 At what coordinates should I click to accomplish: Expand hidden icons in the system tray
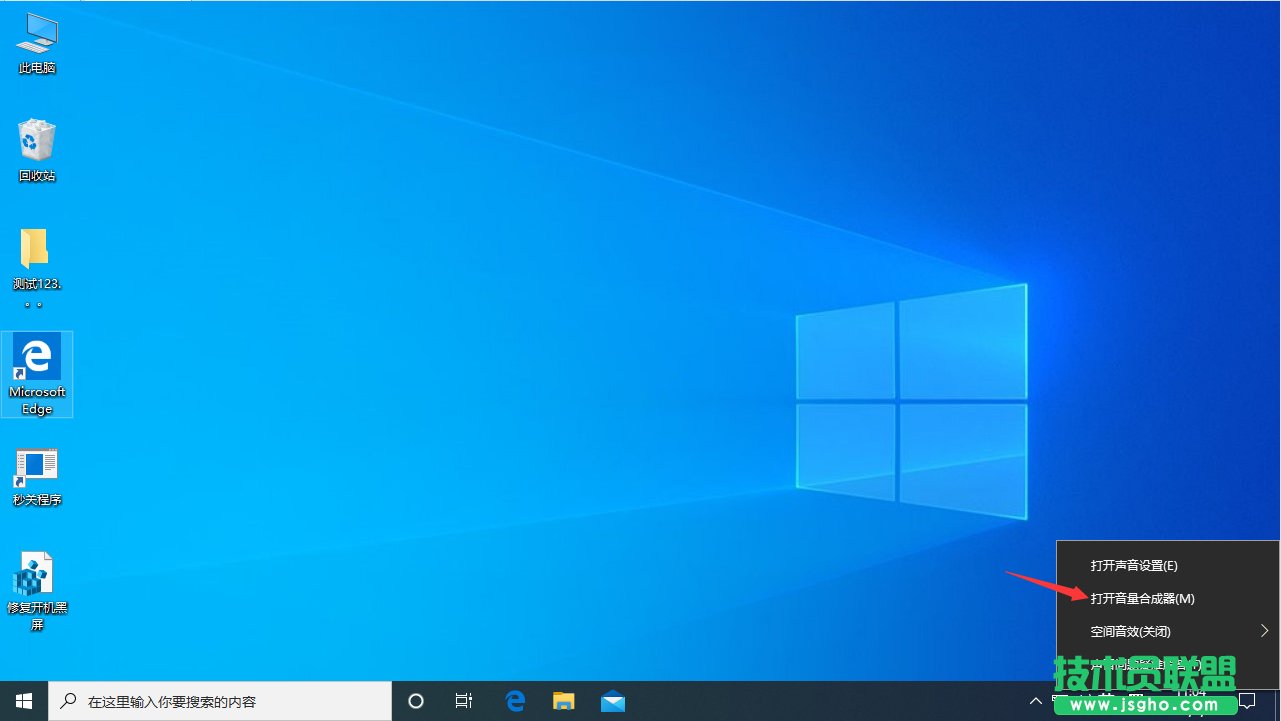coord(1035,701)
